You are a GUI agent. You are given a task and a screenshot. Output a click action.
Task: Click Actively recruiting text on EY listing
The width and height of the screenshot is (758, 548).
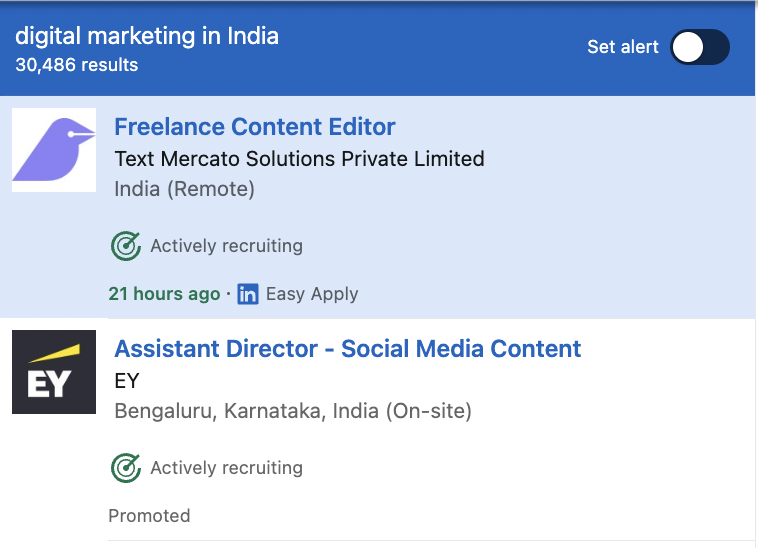pyautogui.click(x=226, y=468)
